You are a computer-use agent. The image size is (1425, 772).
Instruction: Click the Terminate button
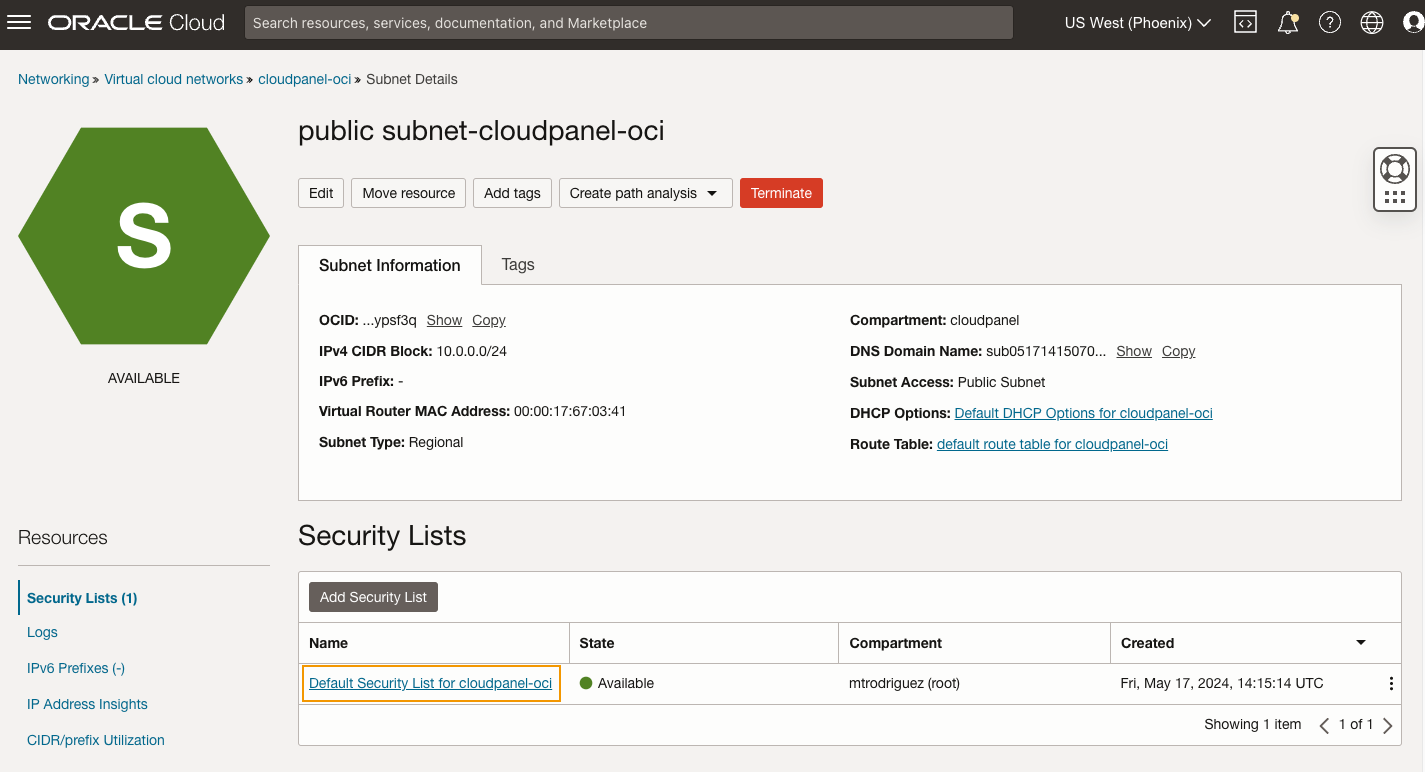pos(781,193)
